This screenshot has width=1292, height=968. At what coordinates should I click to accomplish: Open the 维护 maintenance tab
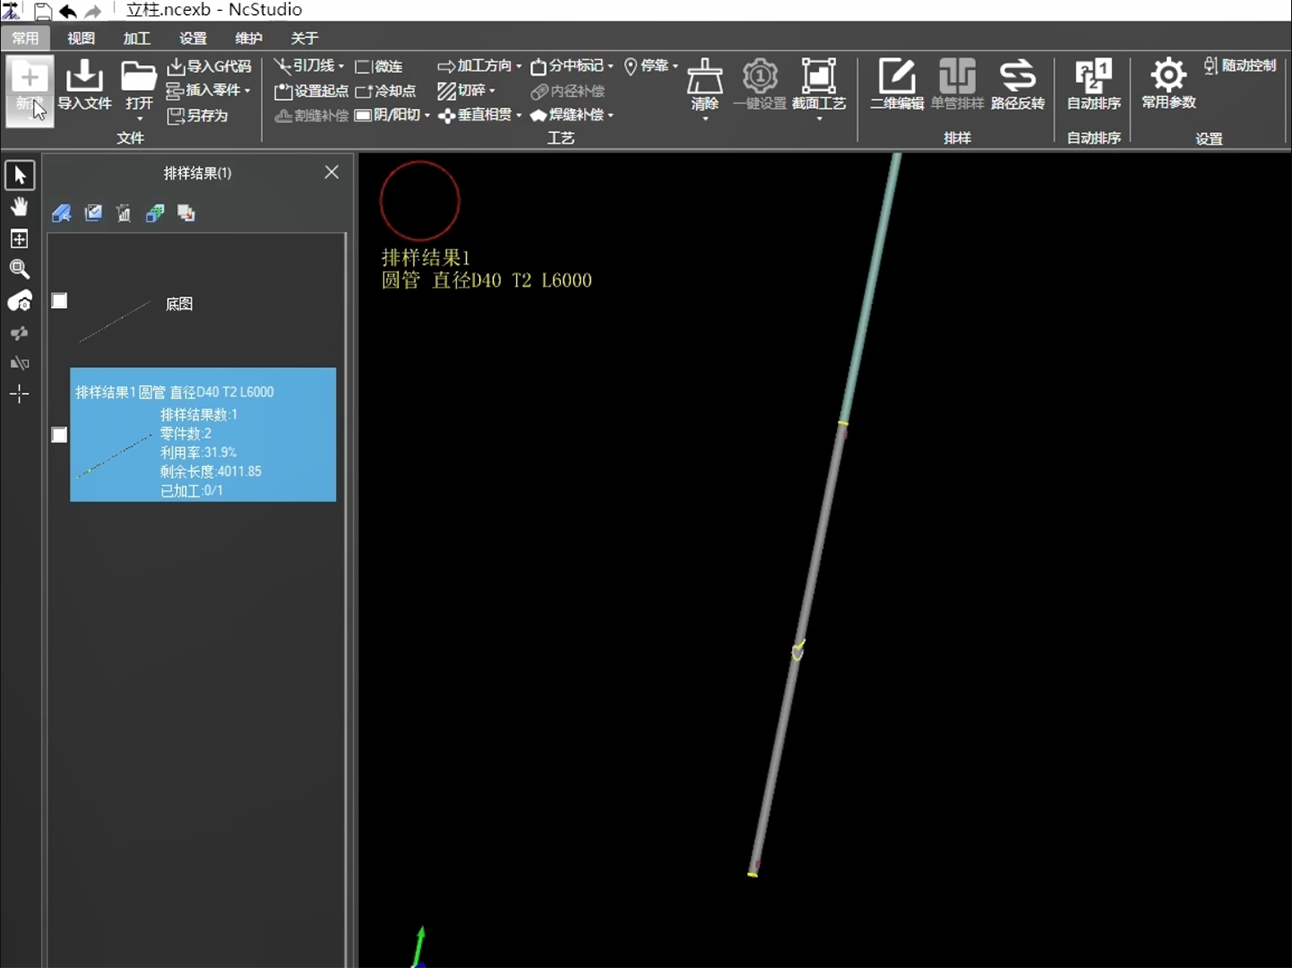[248, 38]
